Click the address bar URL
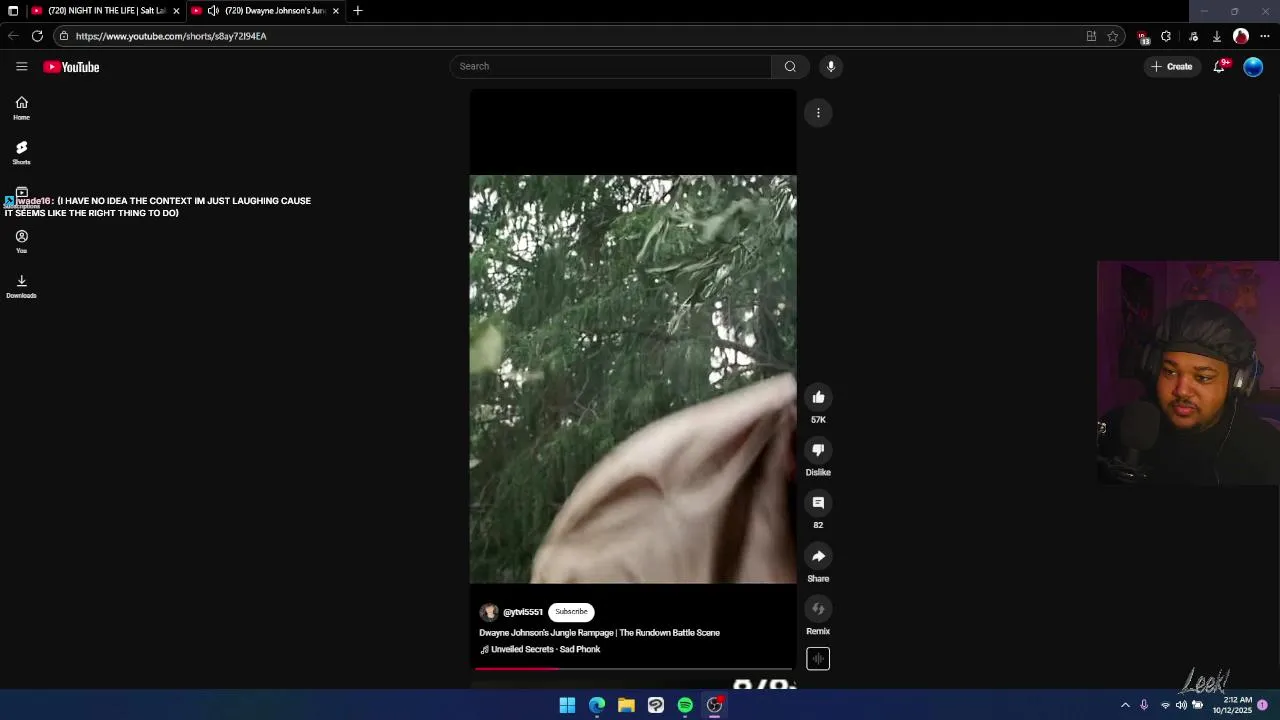This screenshot has height=720, width=1280. [171, 36]
